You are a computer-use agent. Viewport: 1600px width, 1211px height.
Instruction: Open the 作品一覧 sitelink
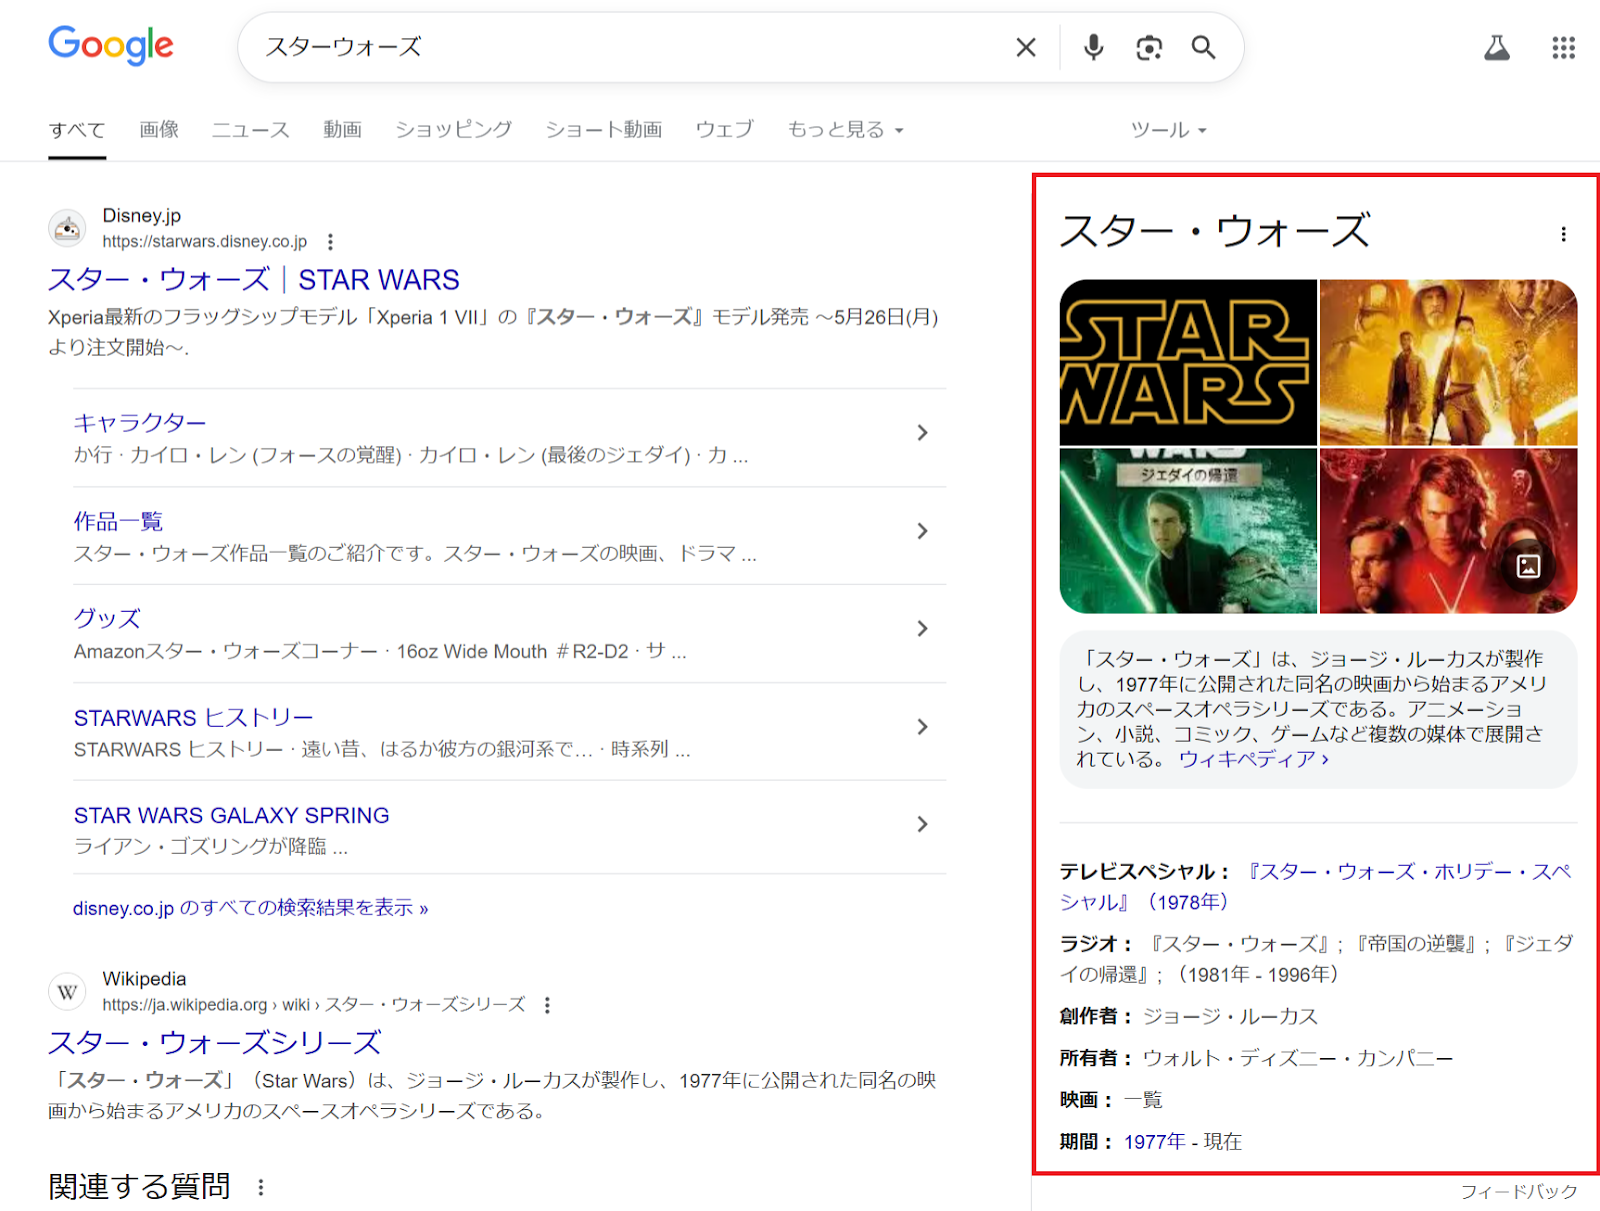118,521
